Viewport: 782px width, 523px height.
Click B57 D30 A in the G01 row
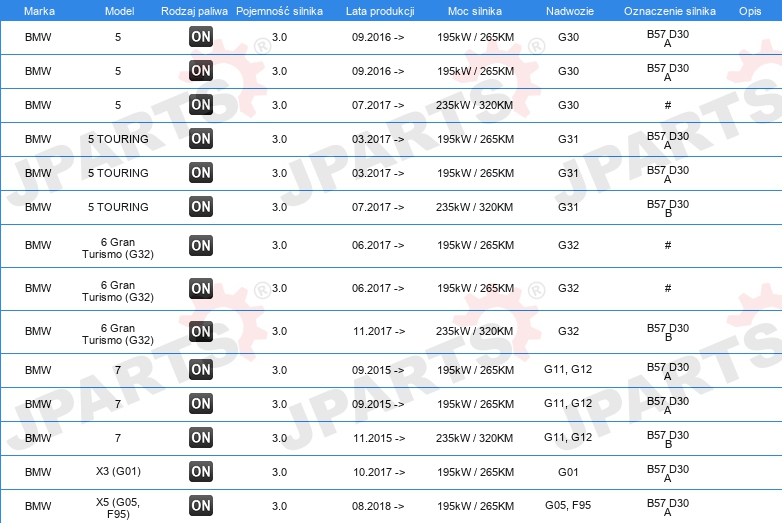[668, 473]
